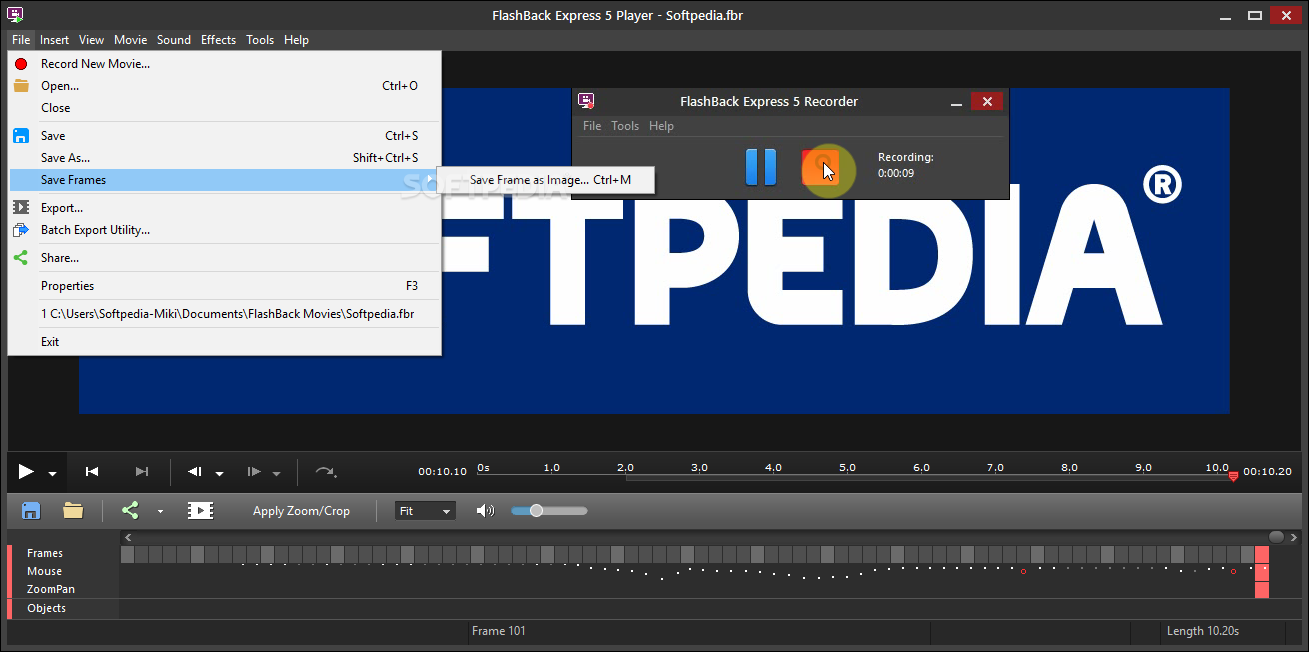Screen dimensions: 1309x652
Task: Choose Close in the File menu
Action: tap(224, 108)
